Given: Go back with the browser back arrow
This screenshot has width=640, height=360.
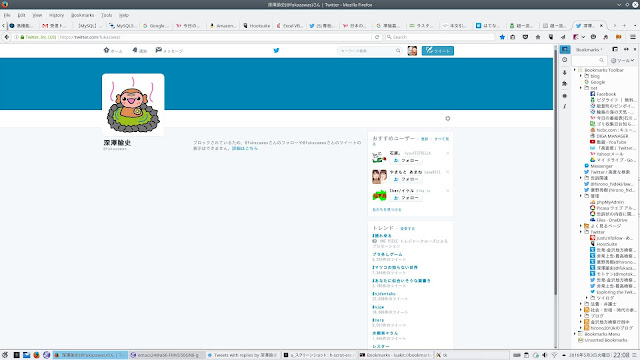Looking at the screenshot, I should (7, 37).
